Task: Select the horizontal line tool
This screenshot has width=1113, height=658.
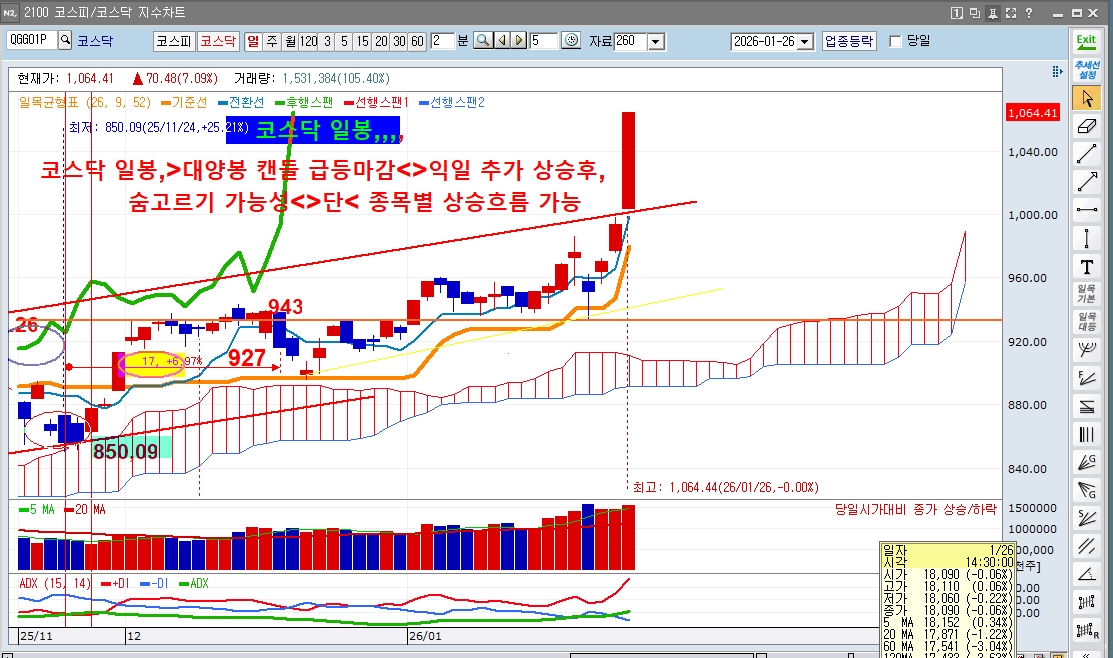Action: tap(1087, 209)
